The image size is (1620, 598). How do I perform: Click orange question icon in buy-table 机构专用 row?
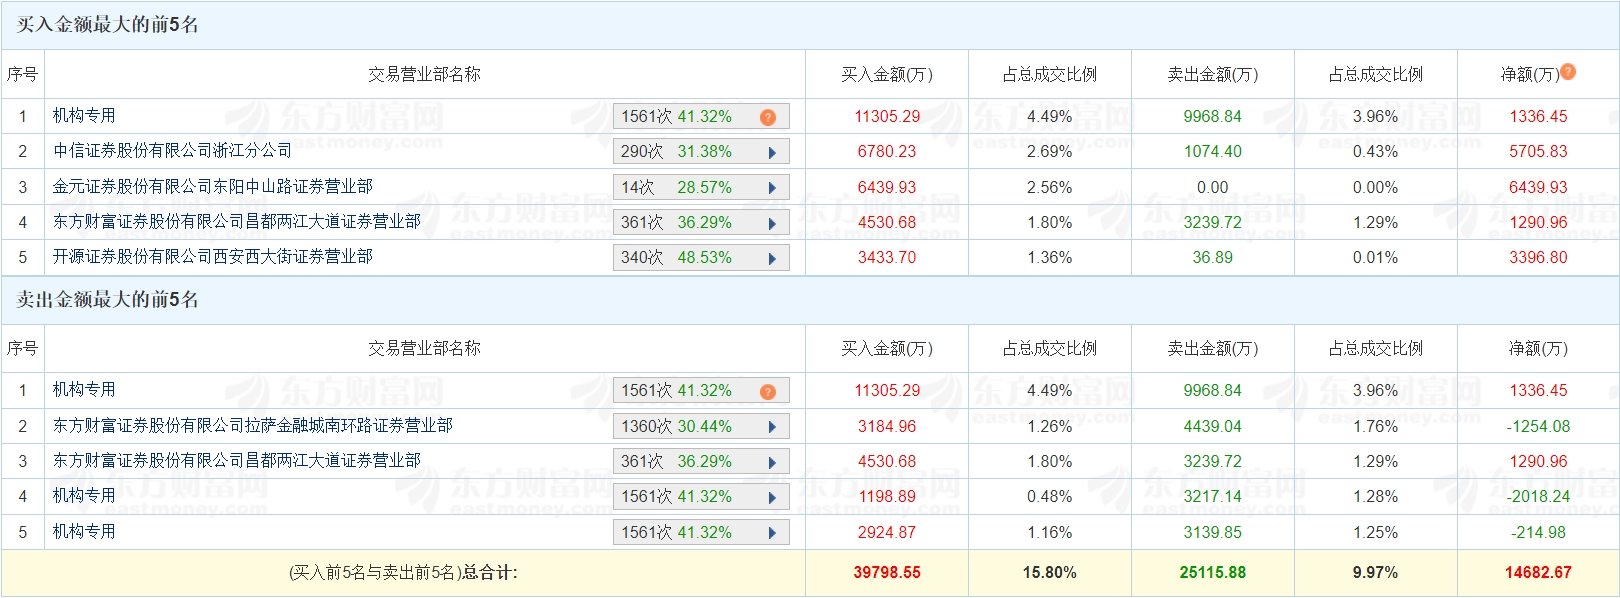tap(768, 117)
